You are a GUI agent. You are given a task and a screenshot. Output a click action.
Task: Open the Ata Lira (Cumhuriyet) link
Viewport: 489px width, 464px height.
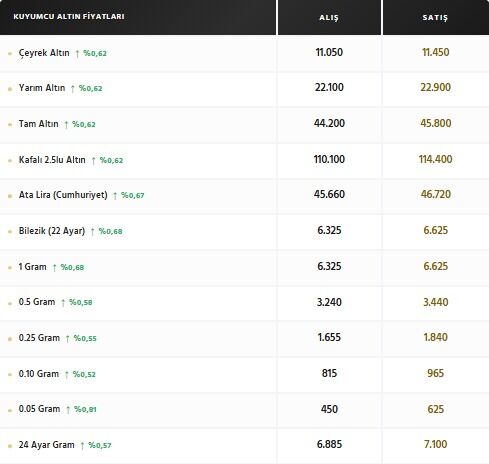click(x=63, y=195)
